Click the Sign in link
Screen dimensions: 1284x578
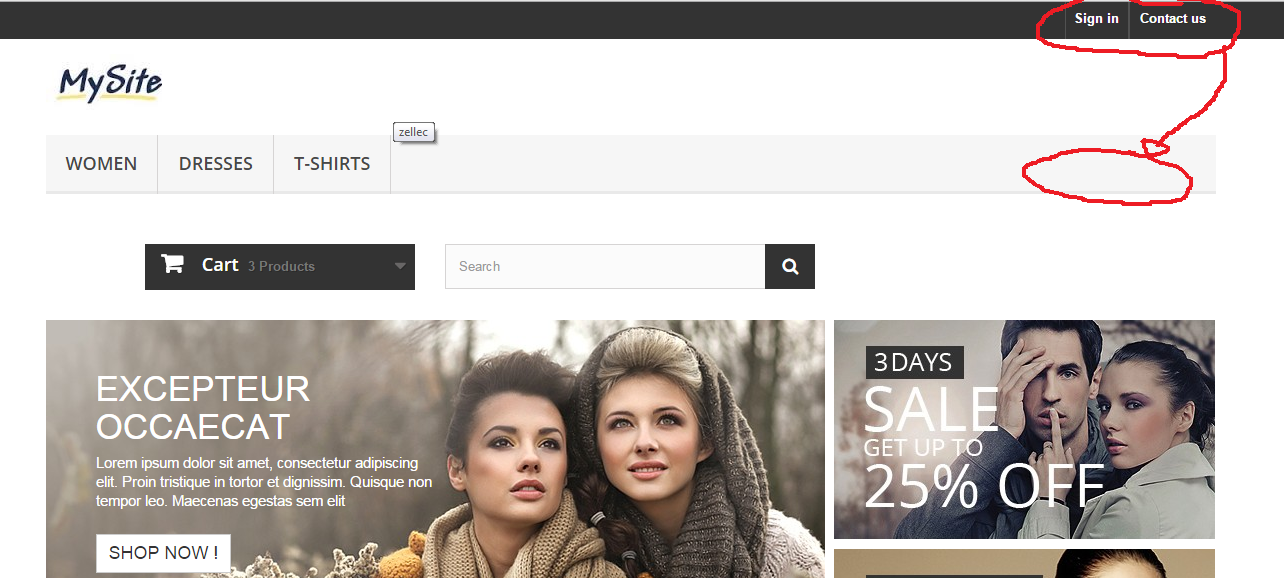click(x=1097, y=19)
